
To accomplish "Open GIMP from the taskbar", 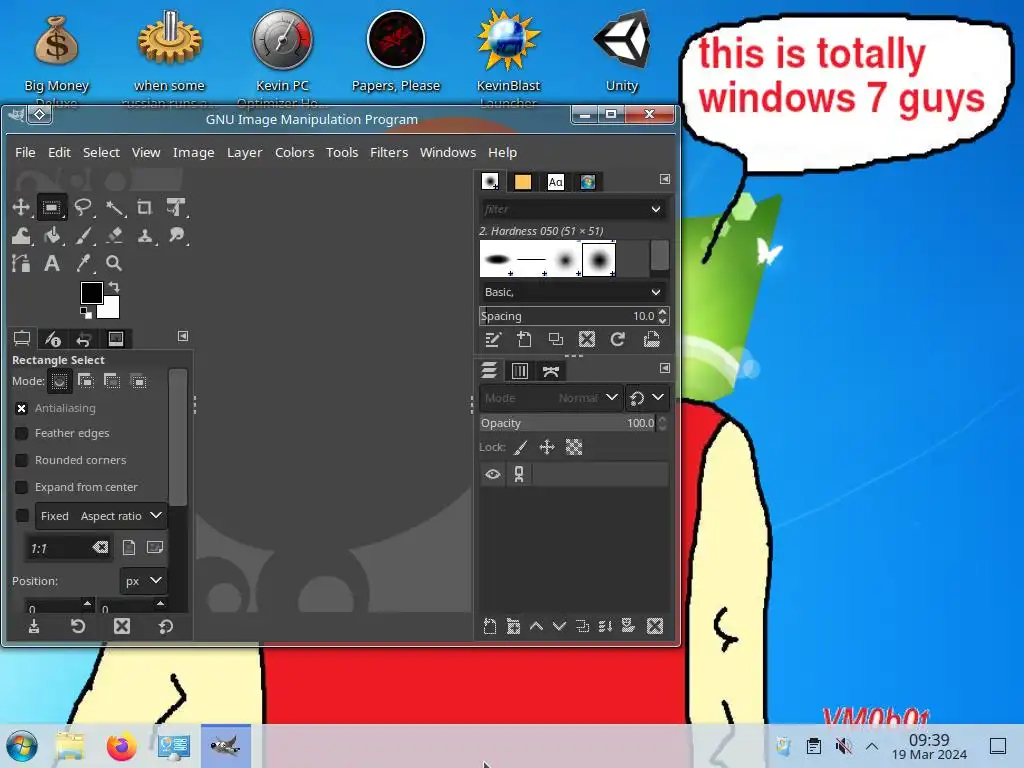I will 225,745.
